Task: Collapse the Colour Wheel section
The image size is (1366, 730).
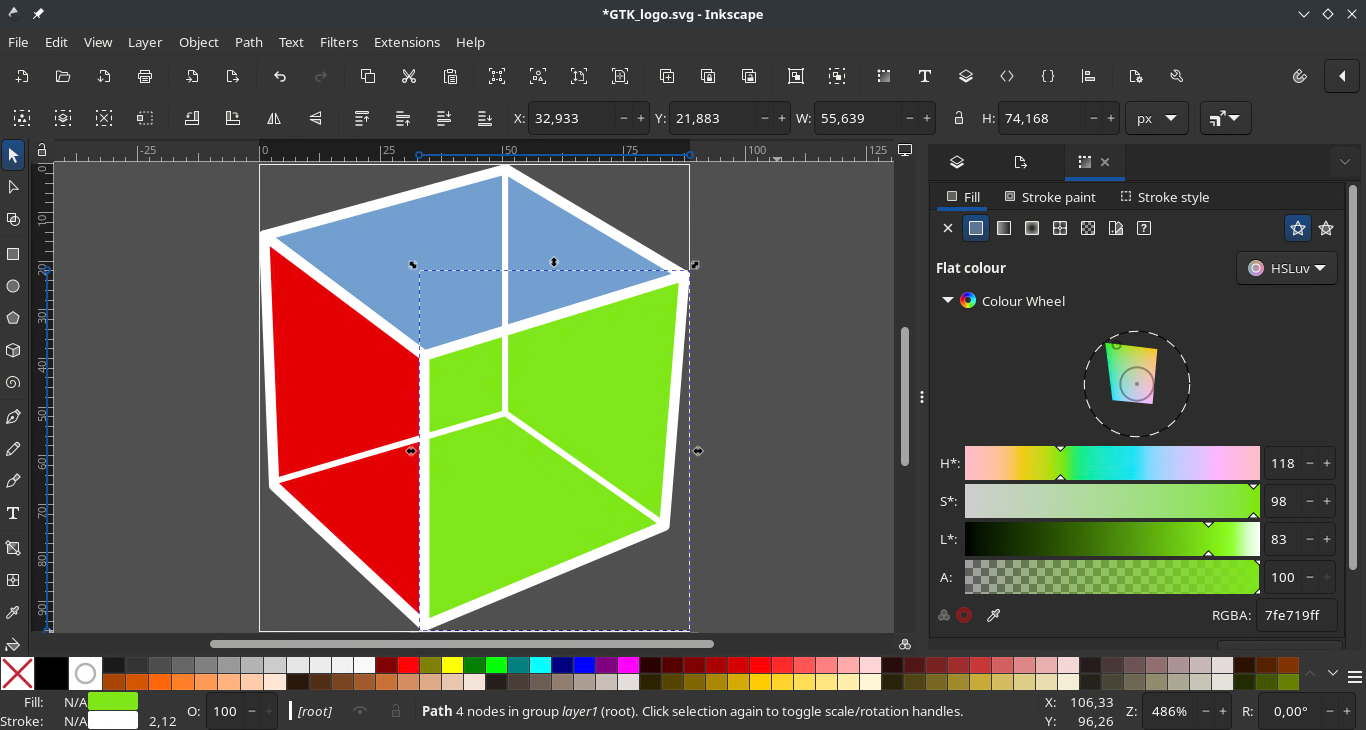Action: (947, 300)
